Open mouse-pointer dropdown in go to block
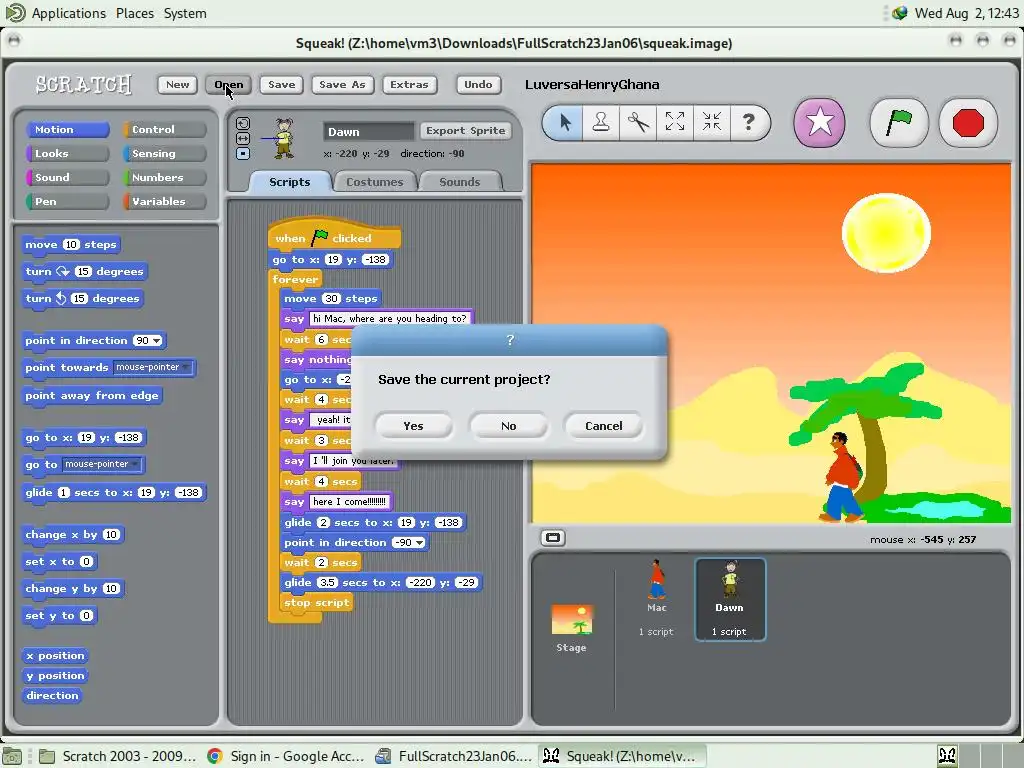1024x768 pixels. click(x=135, y=464)
